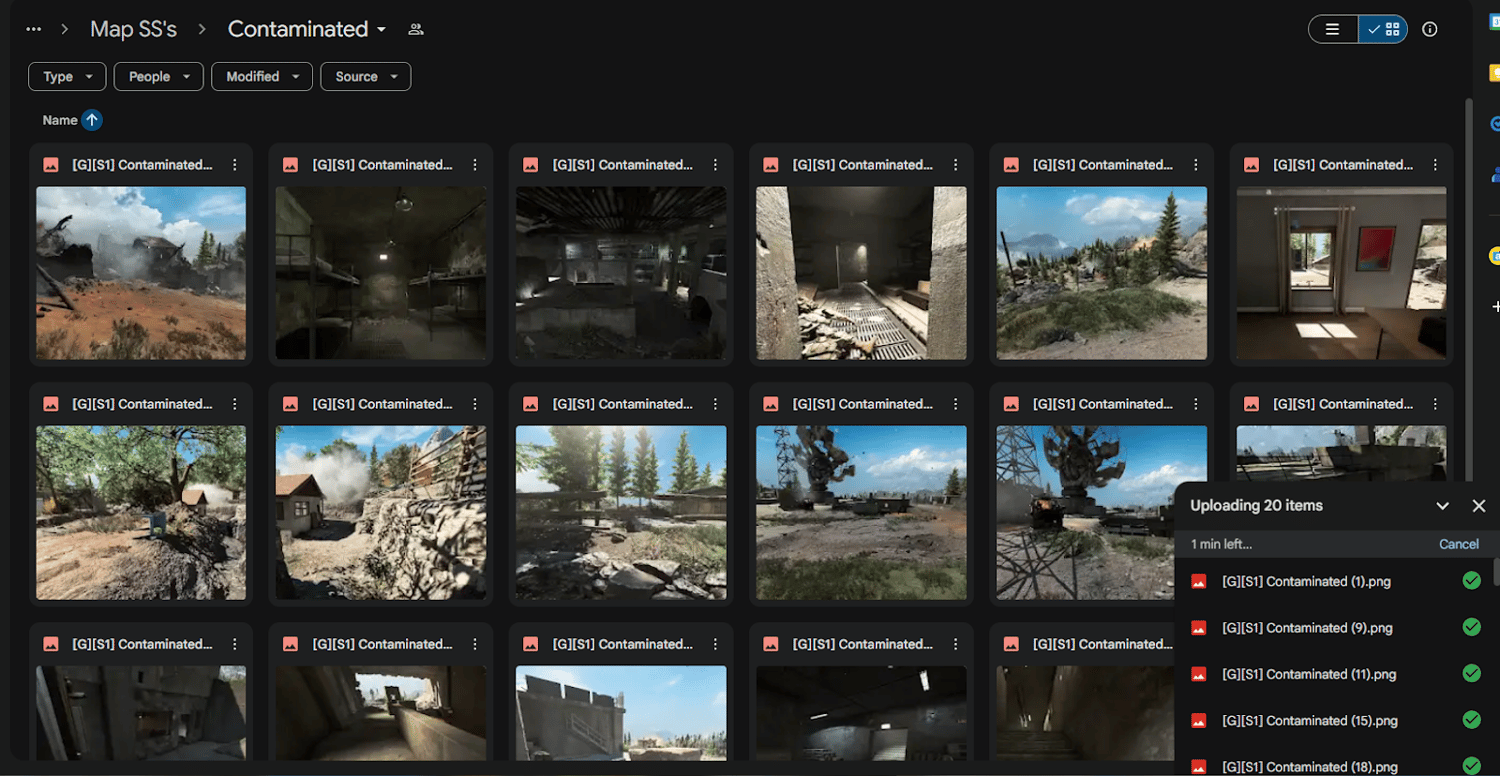Expand the Modified filter dropdown

coord(262,76)
